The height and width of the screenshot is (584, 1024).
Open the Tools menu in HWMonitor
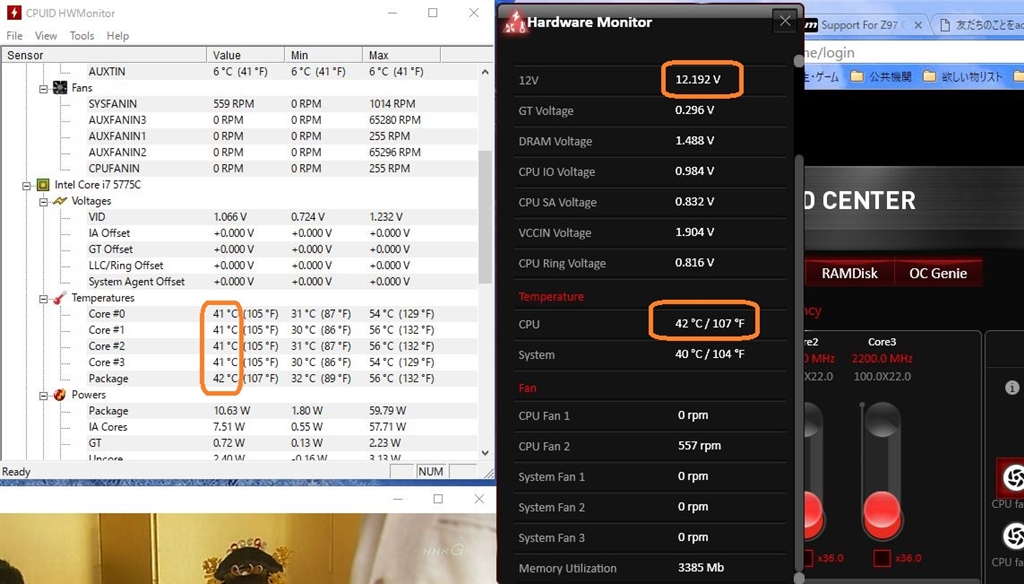(x=82, y=35)
